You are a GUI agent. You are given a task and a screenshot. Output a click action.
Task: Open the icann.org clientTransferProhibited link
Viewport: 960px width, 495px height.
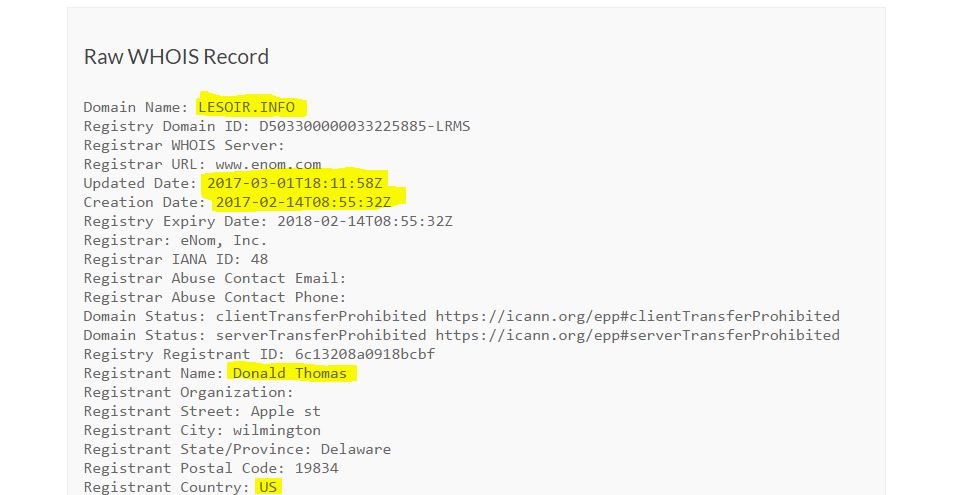click(x=637, y=316)
